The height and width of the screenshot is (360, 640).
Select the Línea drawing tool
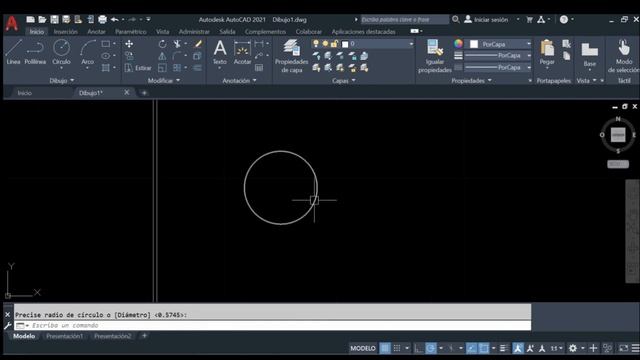coord(13,52)
